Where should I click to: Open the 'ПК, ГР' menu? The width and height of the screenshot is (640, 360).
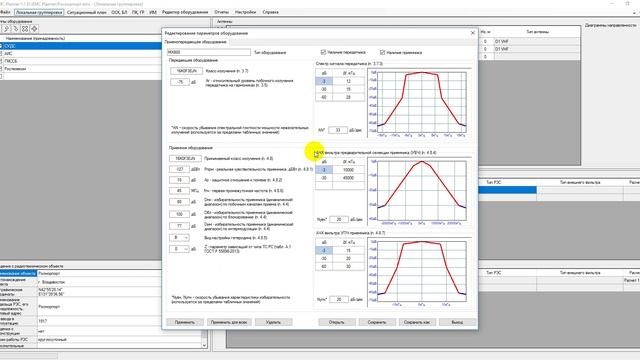pos(138,12)
